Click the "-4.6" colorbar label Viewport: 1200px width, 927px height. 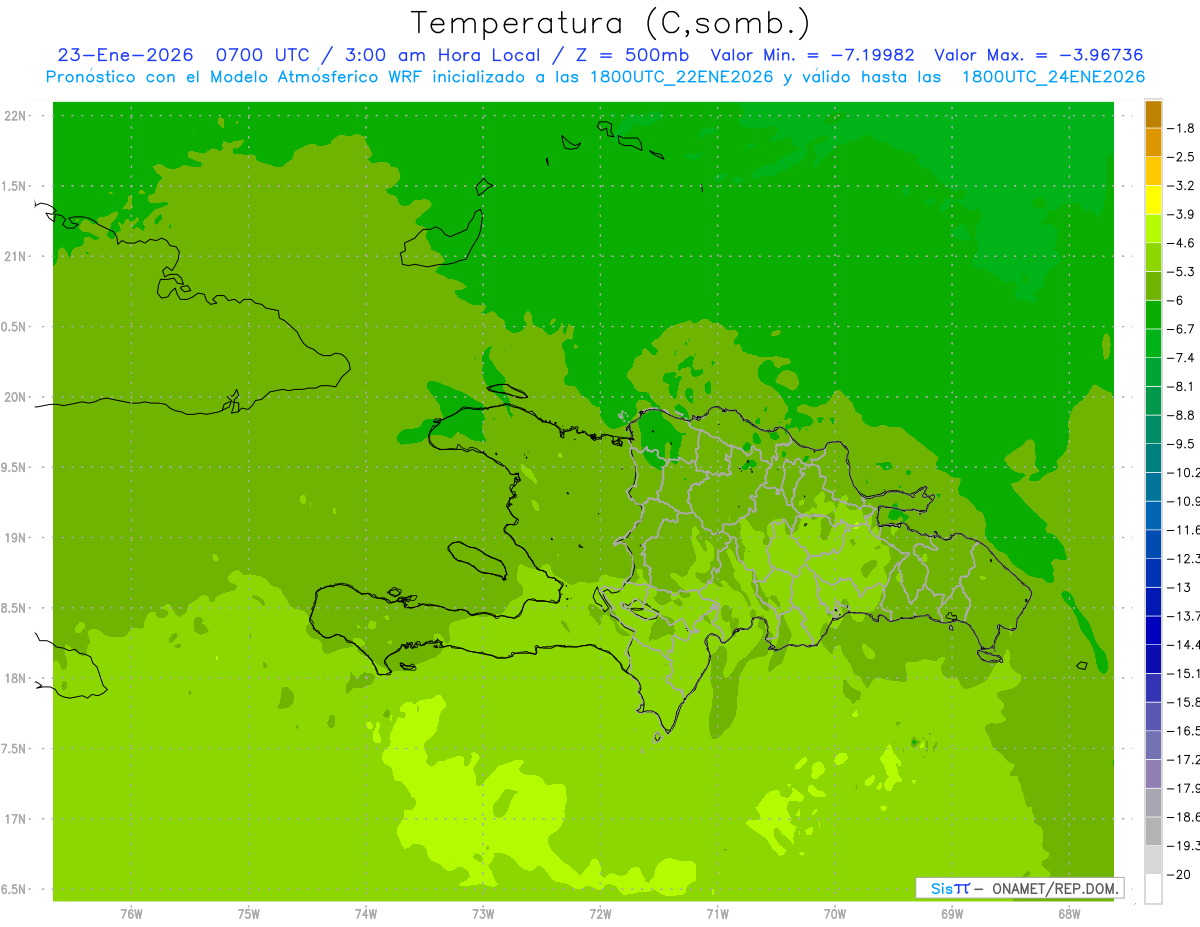pos(1182,243)
